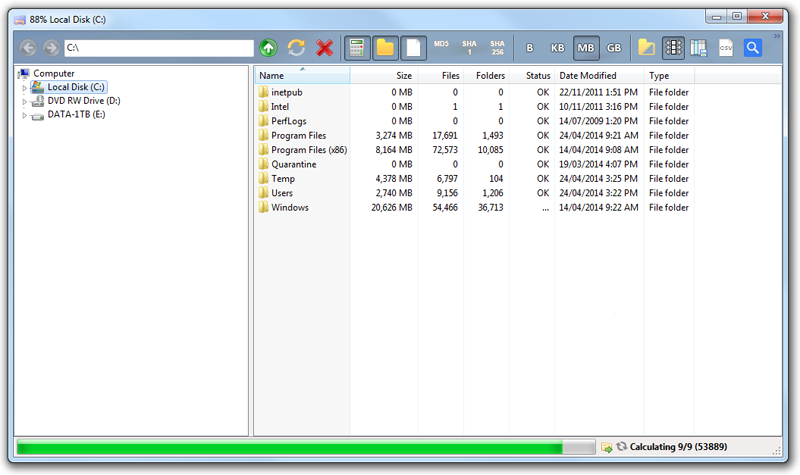
Task: Click the C:\ path address field
Action: (158, 48)
